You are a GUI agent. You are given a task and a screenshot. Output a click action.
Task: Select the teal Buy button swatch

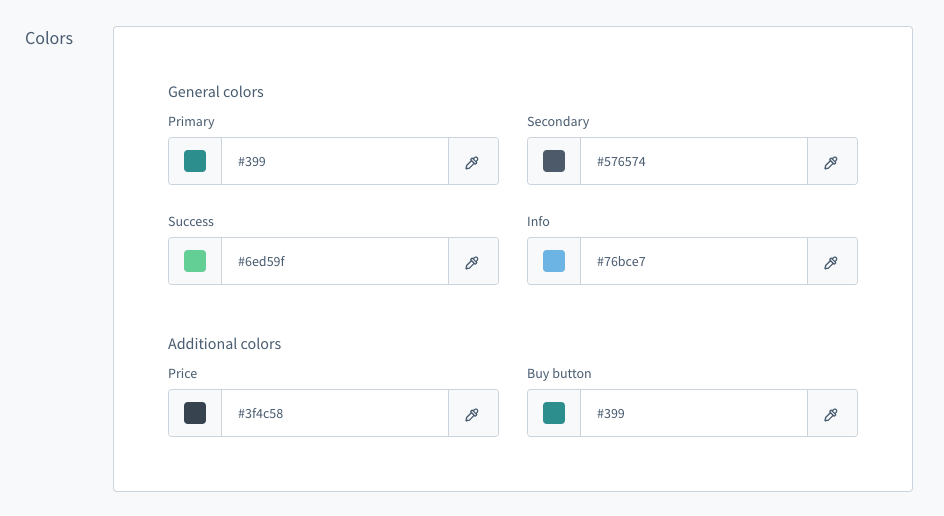(x=554, y=413)
